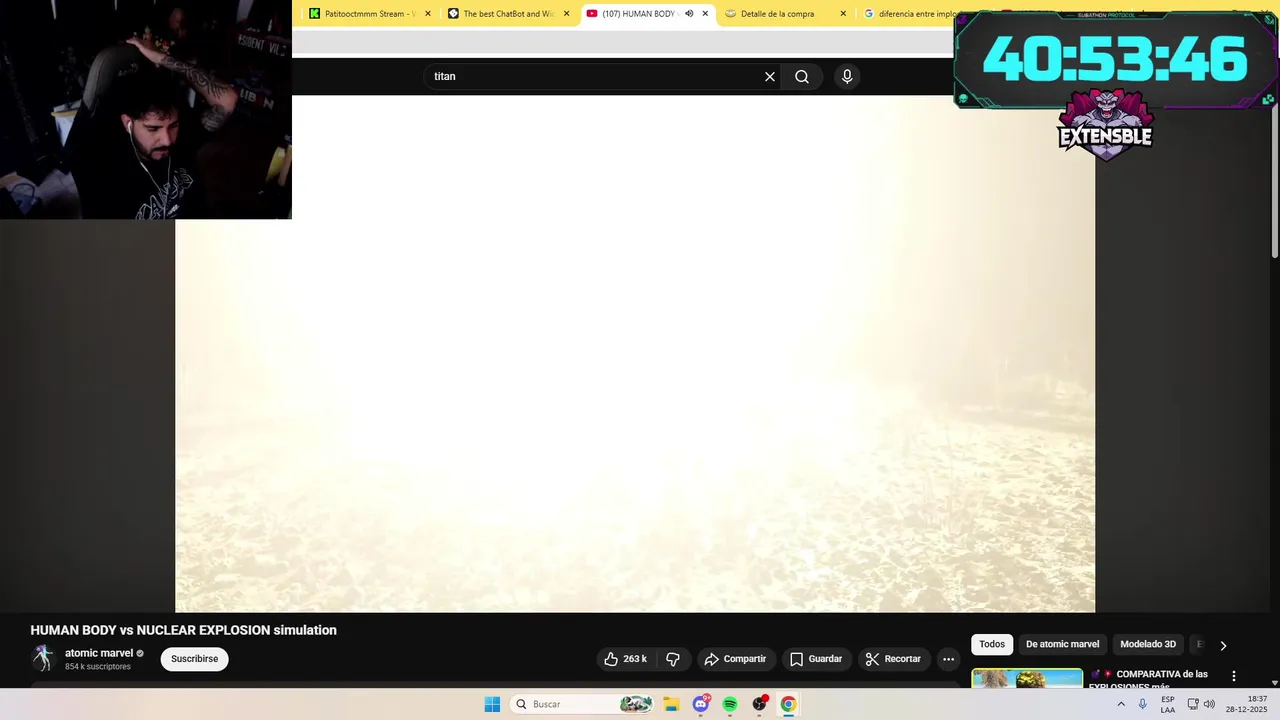
Task: Click the 854 k suscriptores text
Action: [x=98, y=667]
